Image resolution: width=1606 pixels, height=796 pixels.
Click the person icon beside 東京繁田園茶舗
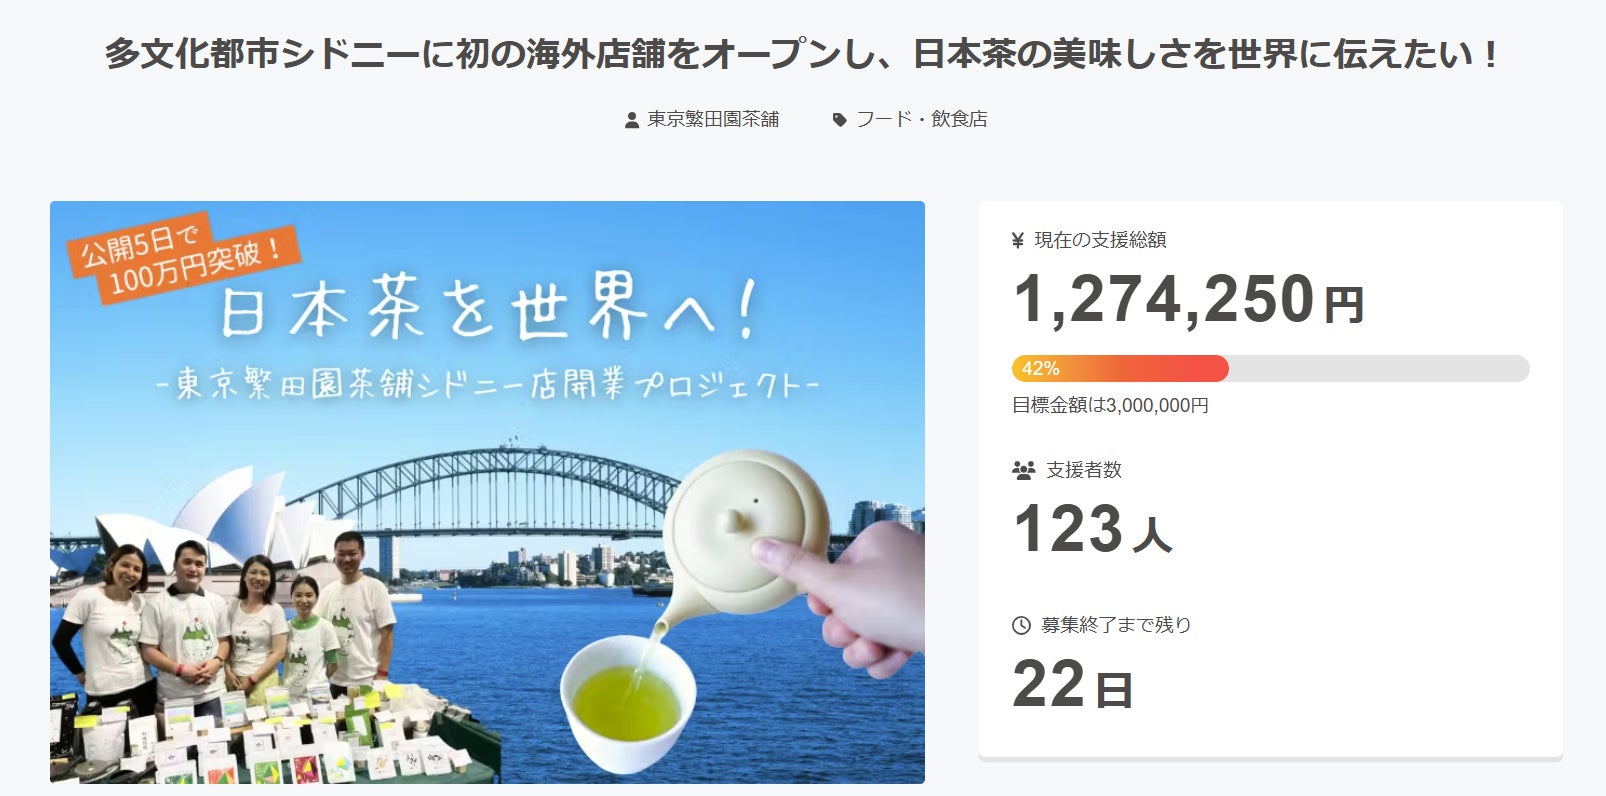click(631, 120)
